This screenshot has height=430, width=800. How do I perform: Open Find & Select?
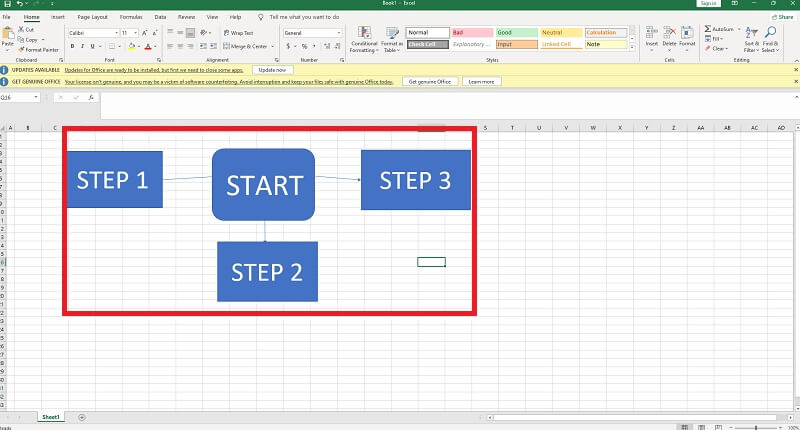(x=770, y=40)
